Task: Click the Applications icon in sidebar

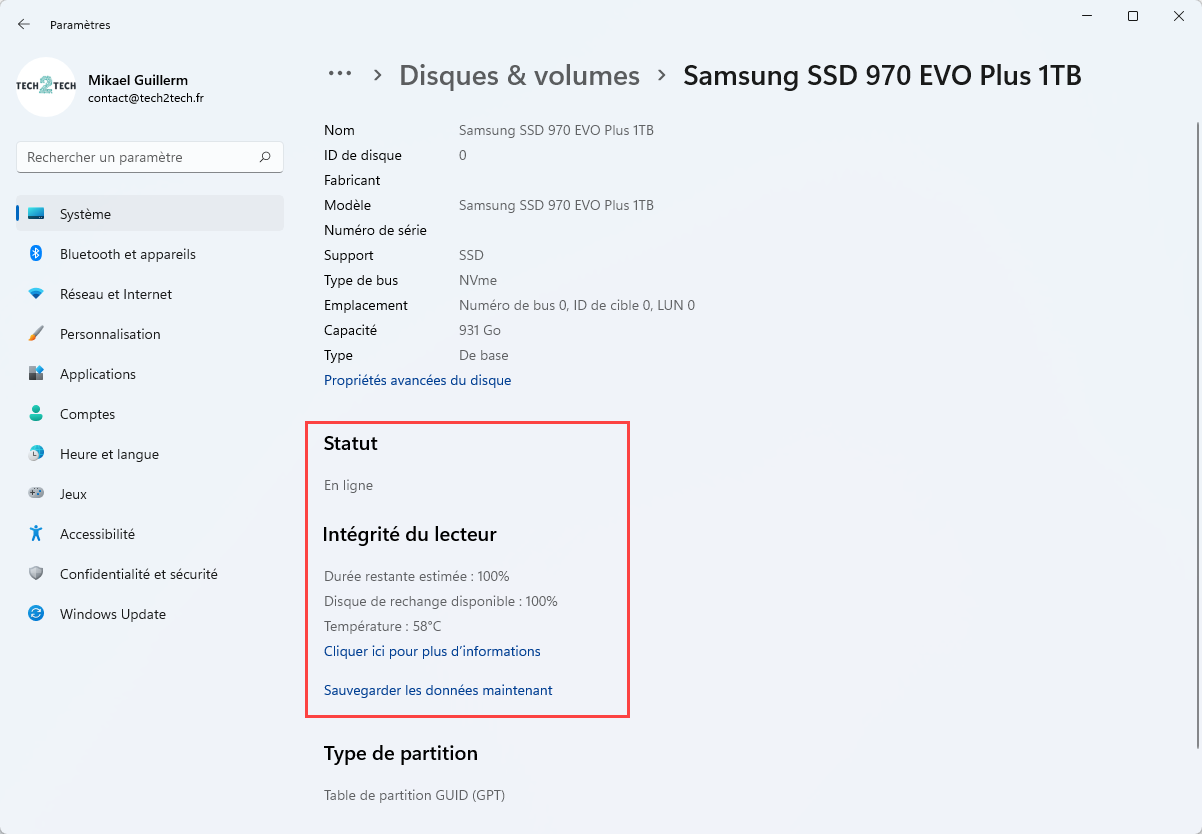Action: click(36, 374)
